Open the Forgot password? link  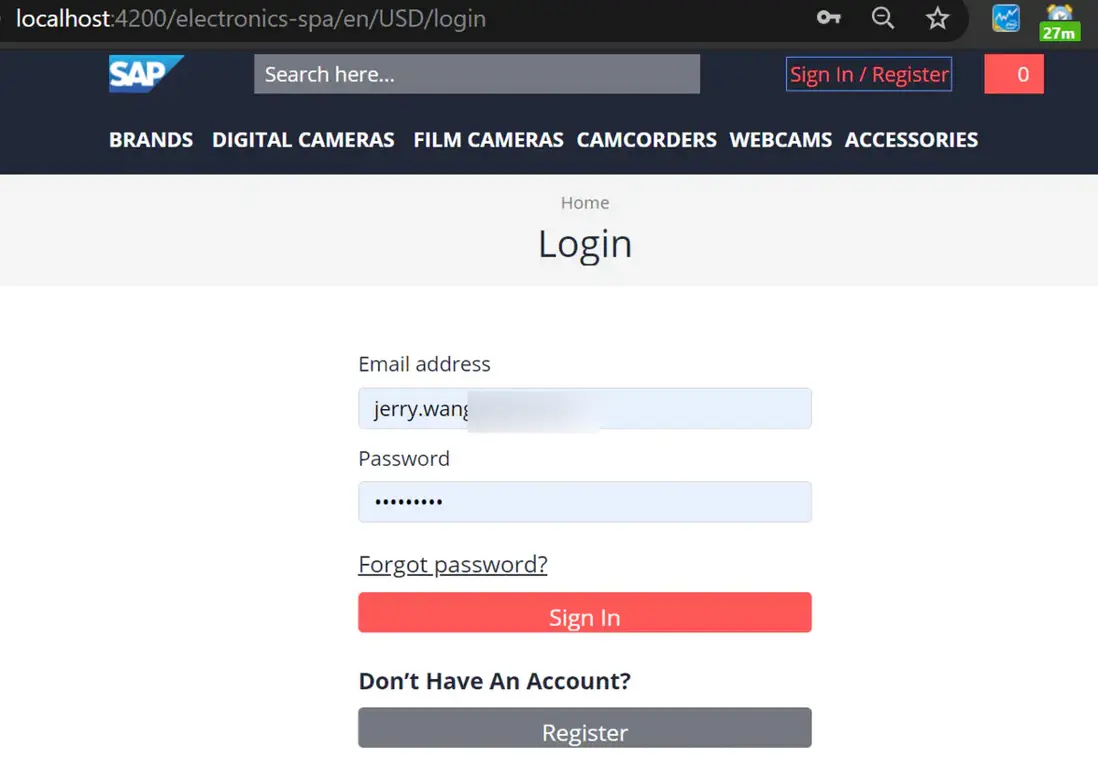(452, 564)
